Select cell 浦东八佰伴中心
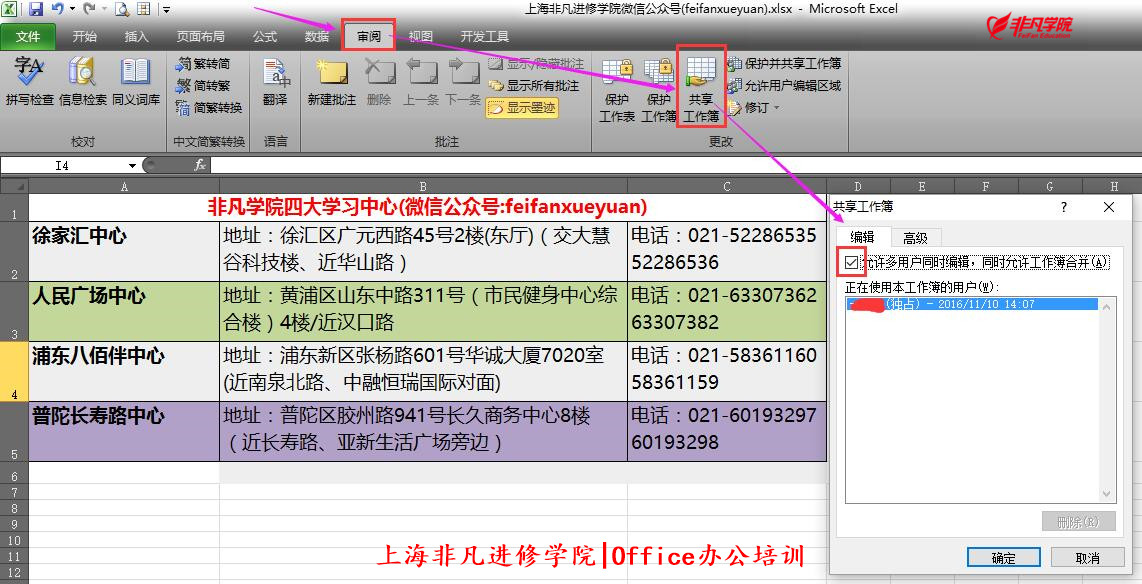The width and height of the screenshot is (1142, 584). pyautogui.click(x=124, y=371)
